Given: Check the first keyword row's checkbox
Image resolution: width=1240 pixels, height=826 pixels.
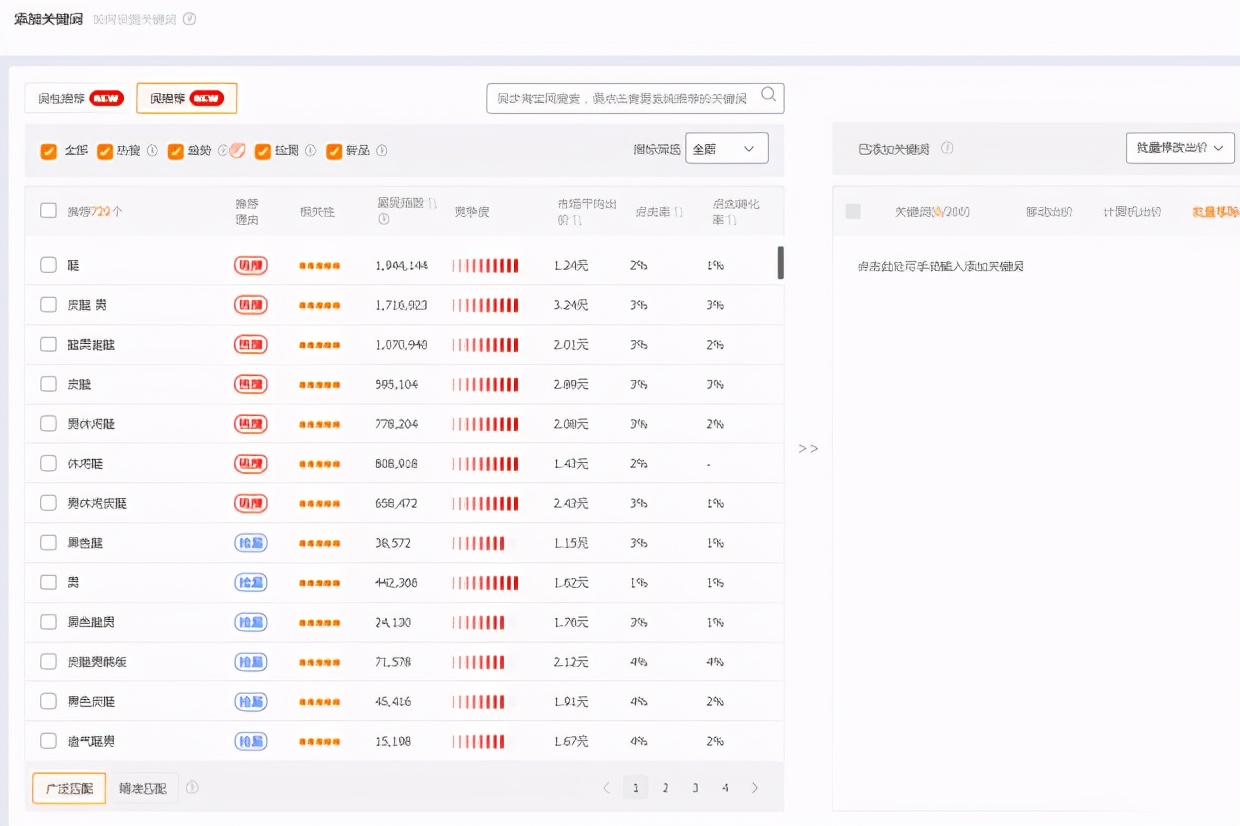Looking at the screenshot, I should [48, 265].
